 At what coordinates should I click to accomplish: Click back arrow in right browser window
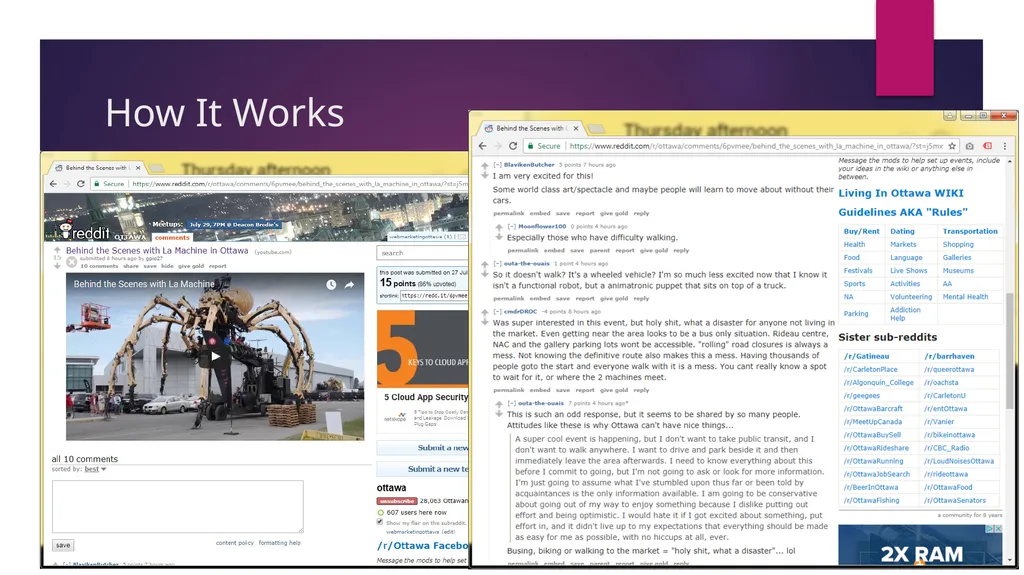coord(482,146)
